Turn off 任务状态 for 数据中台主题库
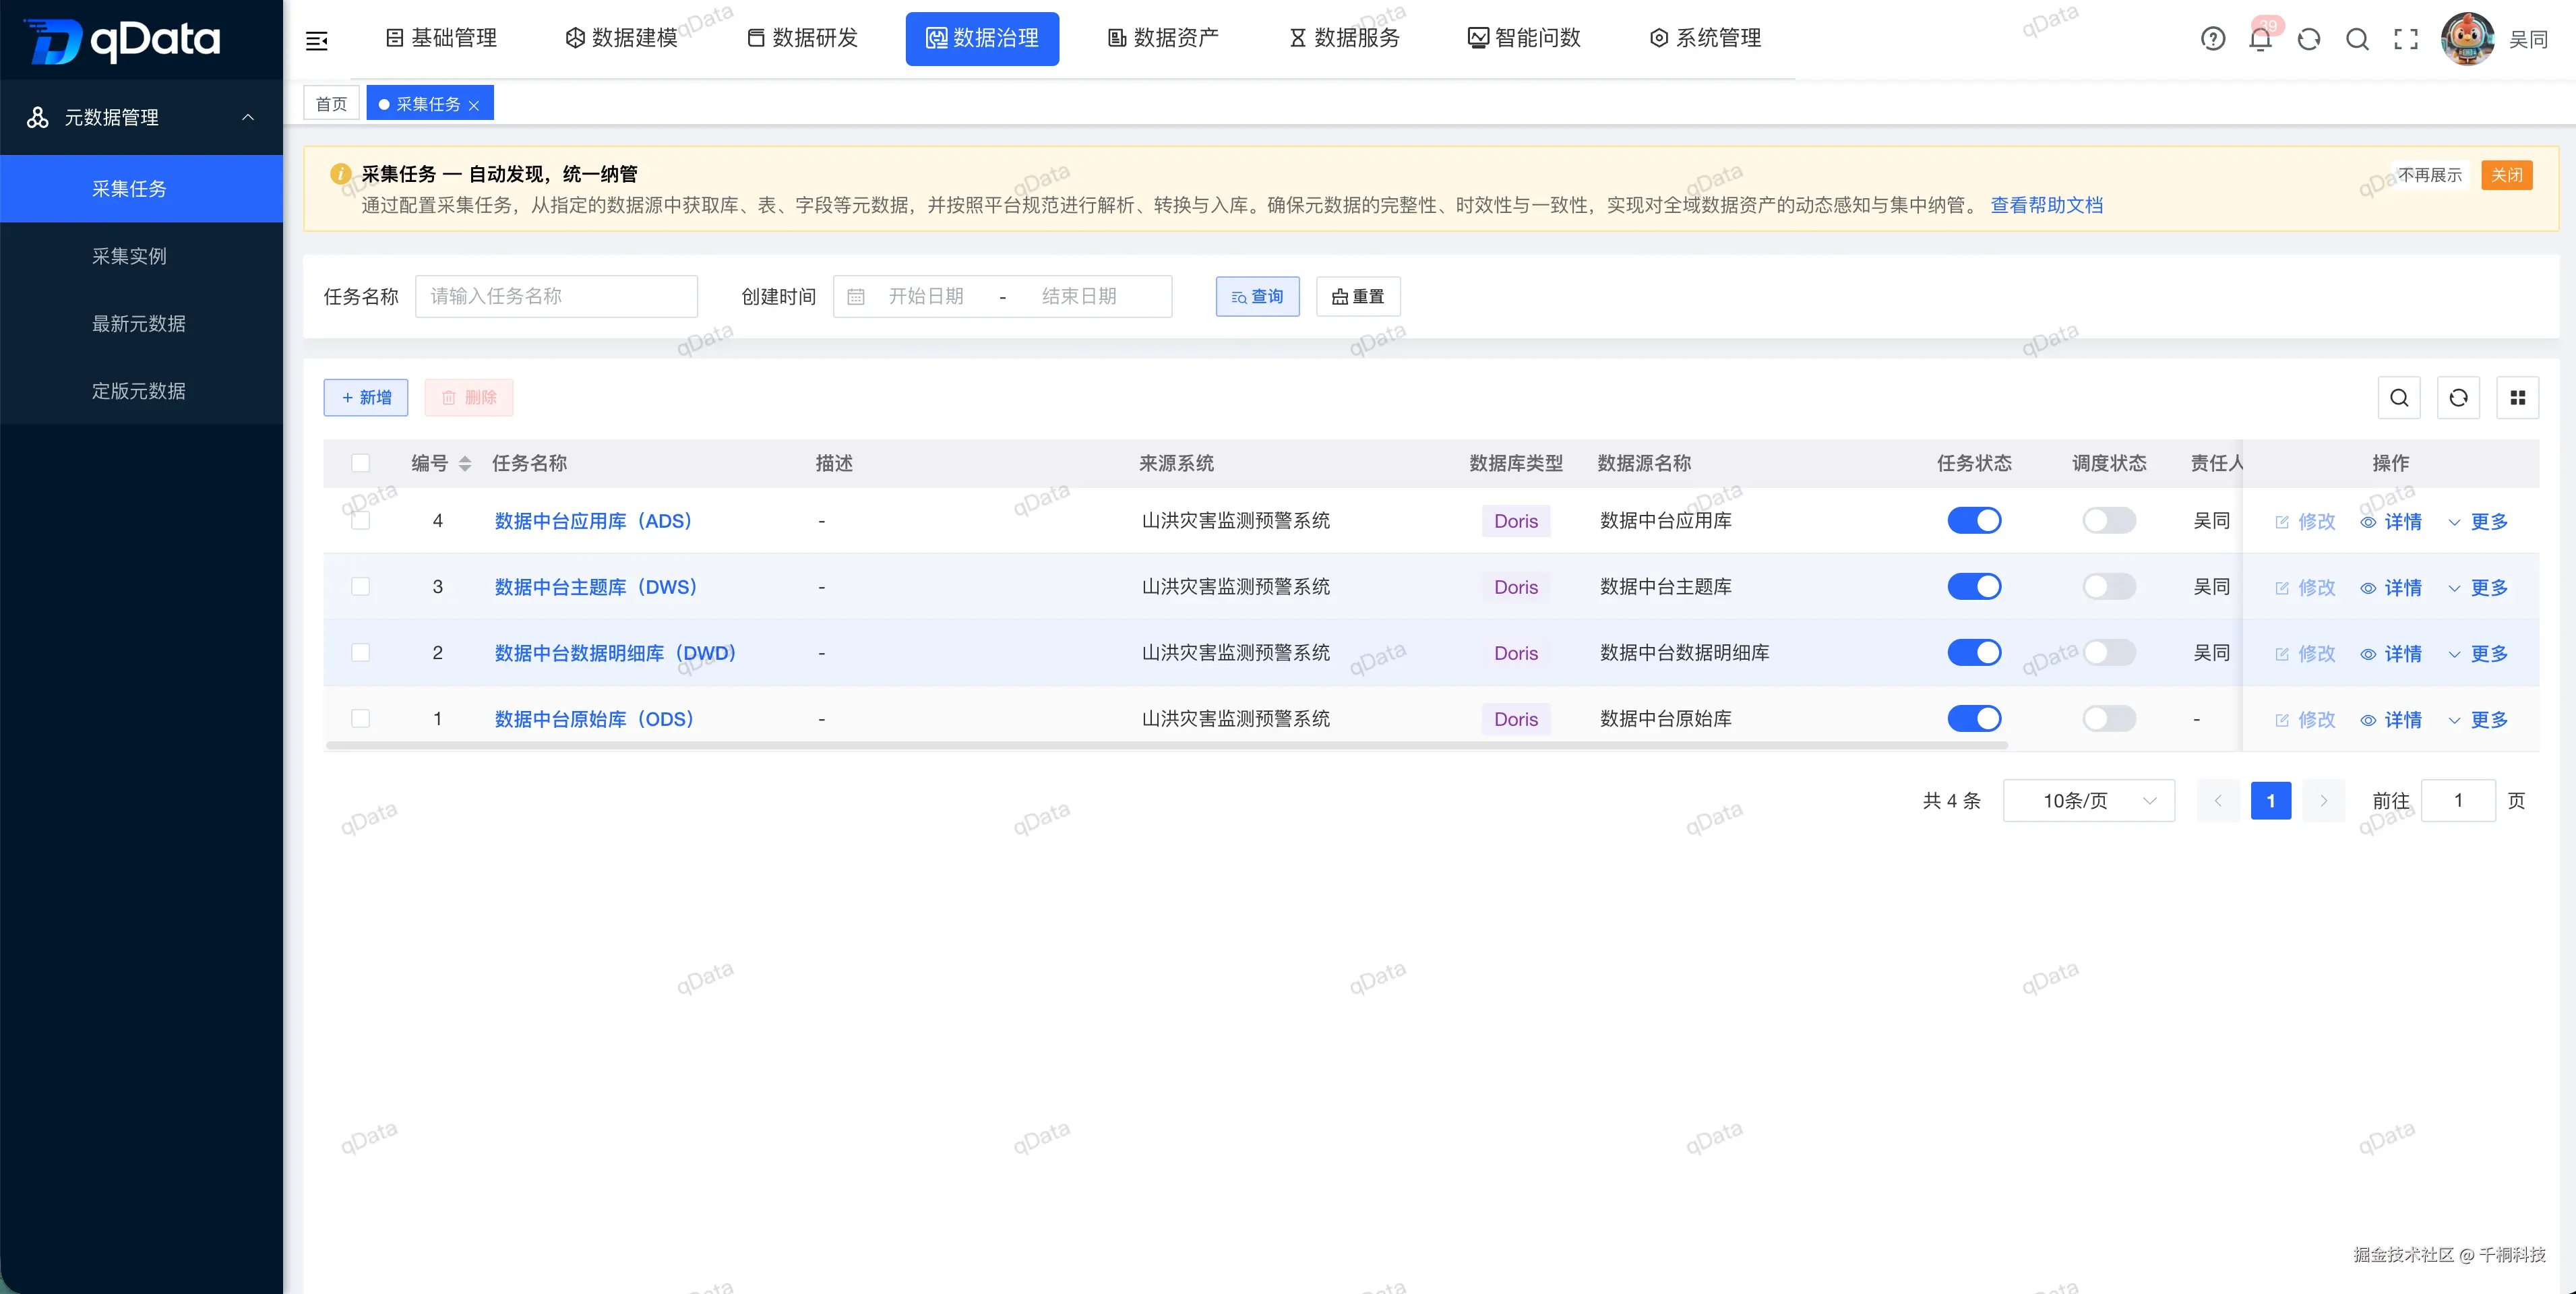2576x1294 pixels. 1974,586
